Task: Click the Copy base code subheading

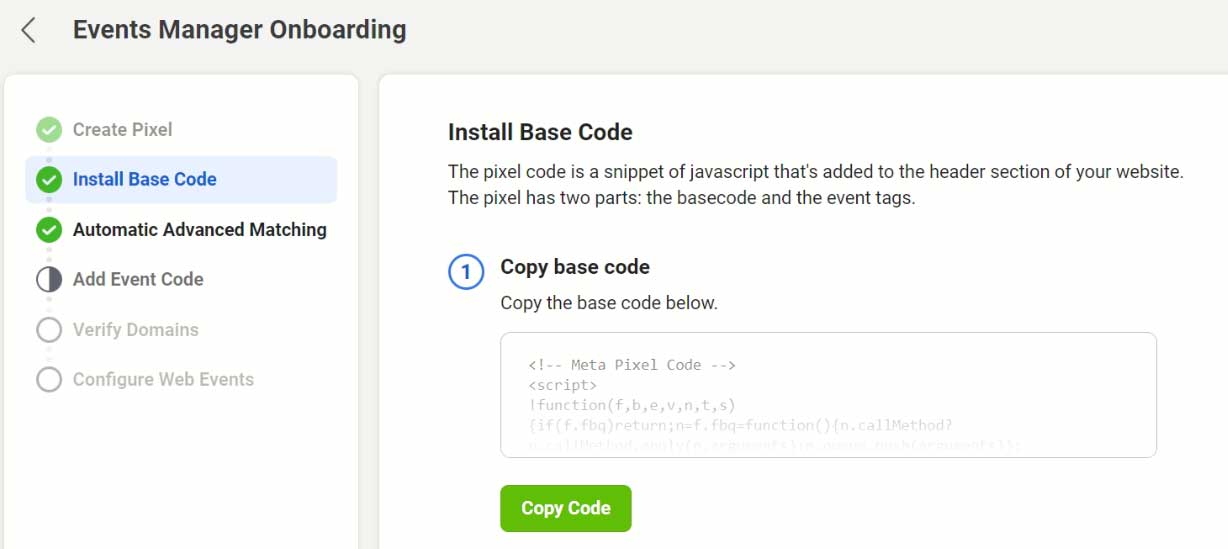Action: click(575, 267)
